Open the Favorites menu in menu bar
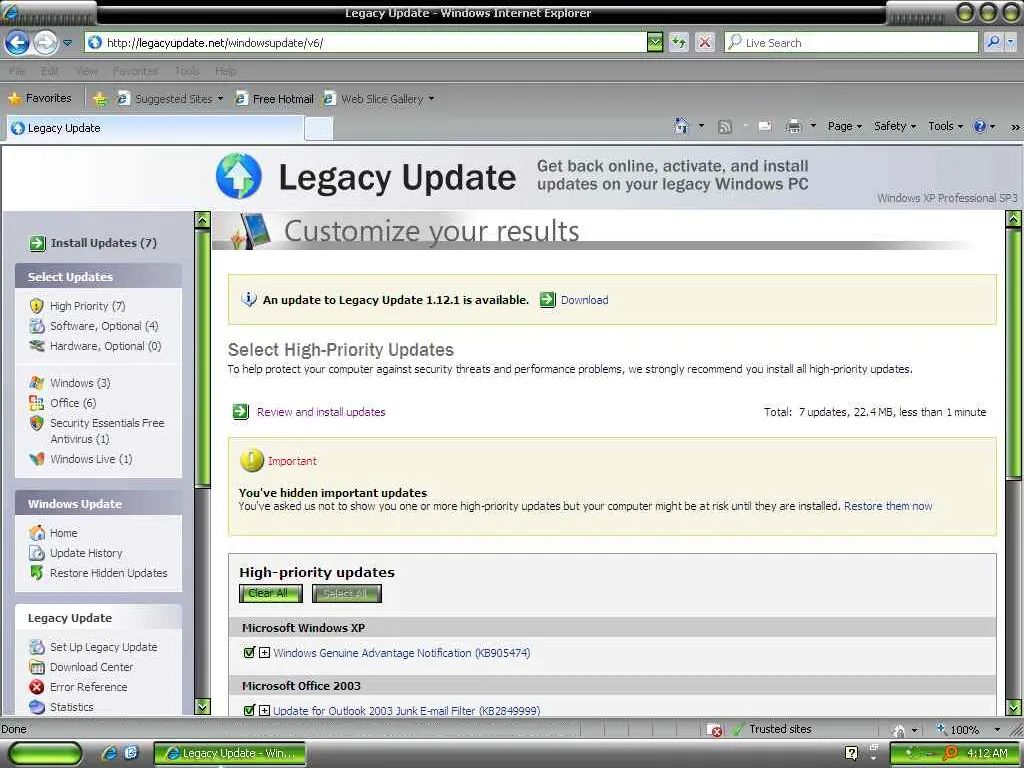 135,71
